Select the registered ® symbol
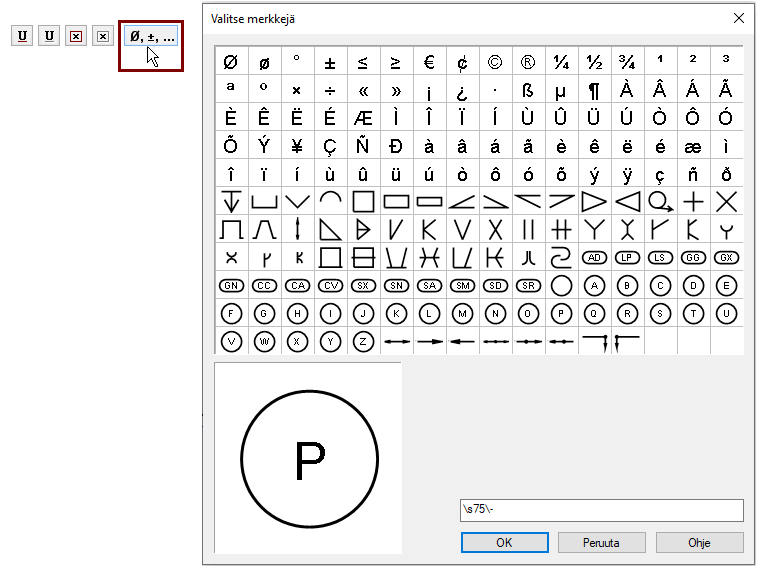758x567 pixels. point(528,62)
